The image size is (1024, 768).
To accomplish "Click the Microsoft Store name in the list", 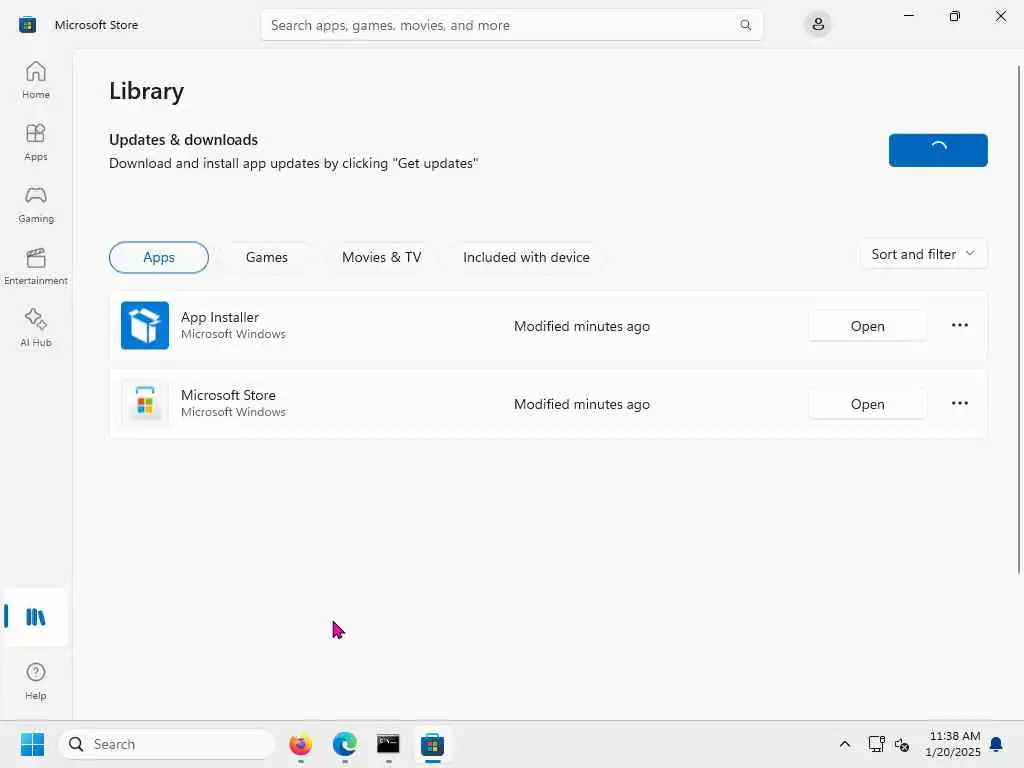I will pyautogui.click(x=228, y=395).
